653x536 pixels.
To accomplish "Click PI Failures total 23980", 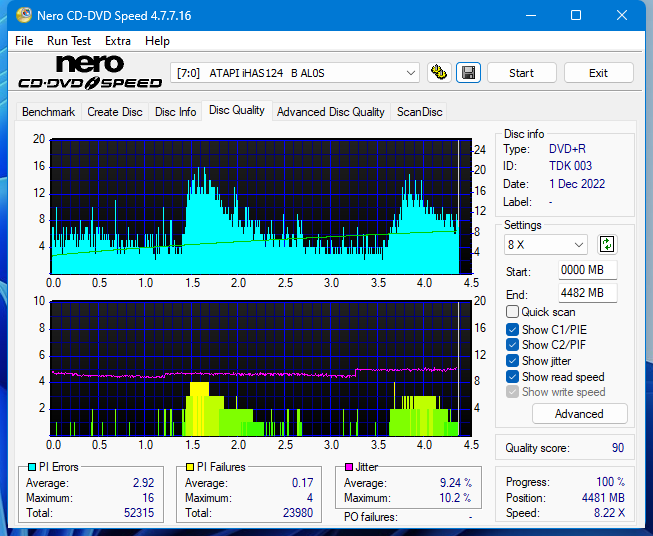I will click(298, 513).
